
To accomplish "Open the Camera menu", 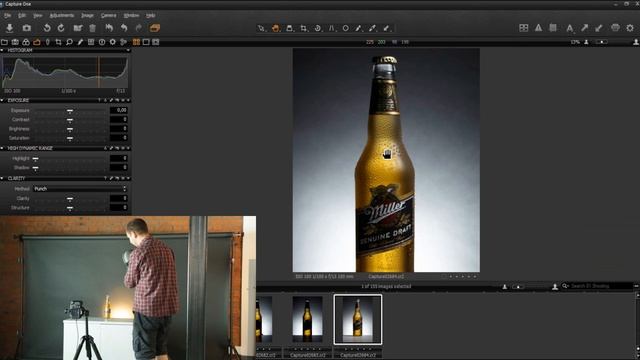I will 108,15.
